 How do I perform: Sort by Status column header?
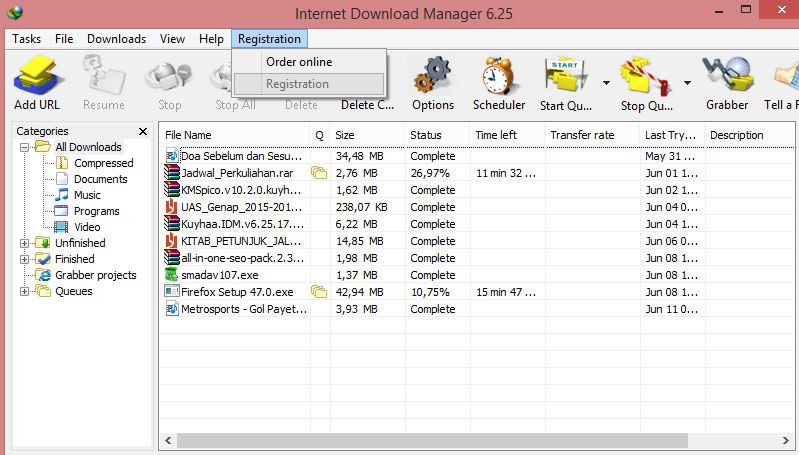(x=437, y=135)
